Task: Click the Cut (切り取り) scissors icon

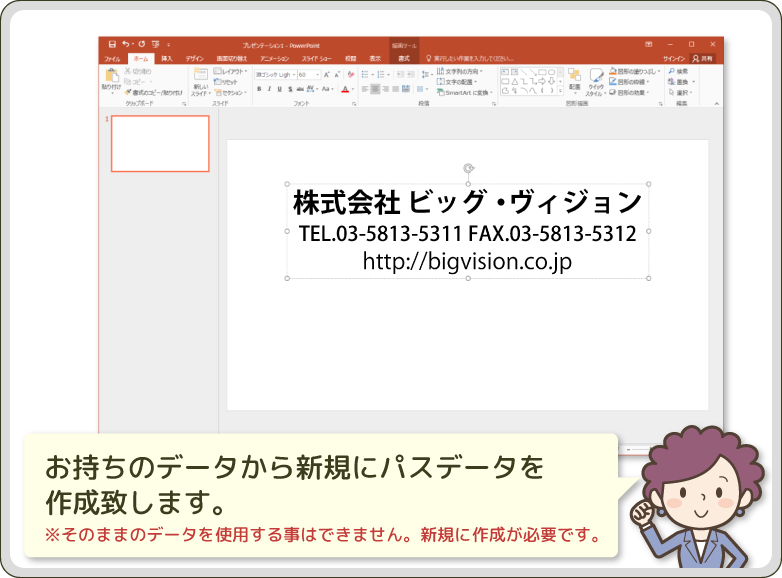Action: coord(128,71)
